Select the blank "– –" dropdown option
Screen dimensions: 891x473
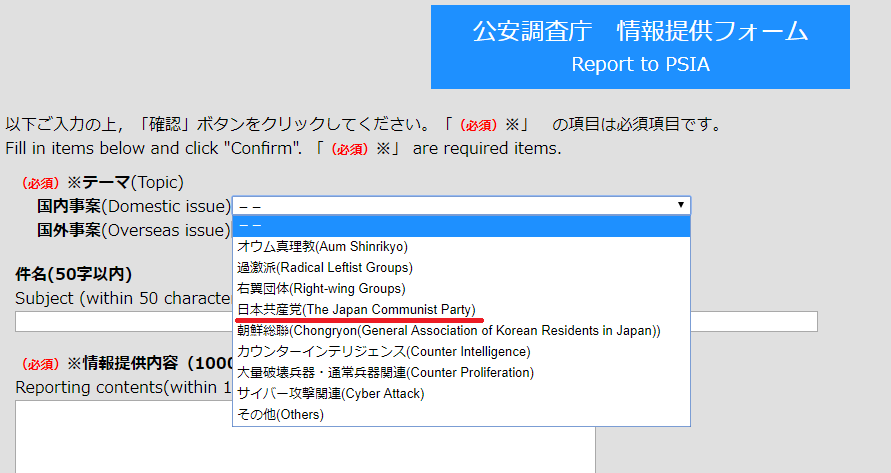461,226
